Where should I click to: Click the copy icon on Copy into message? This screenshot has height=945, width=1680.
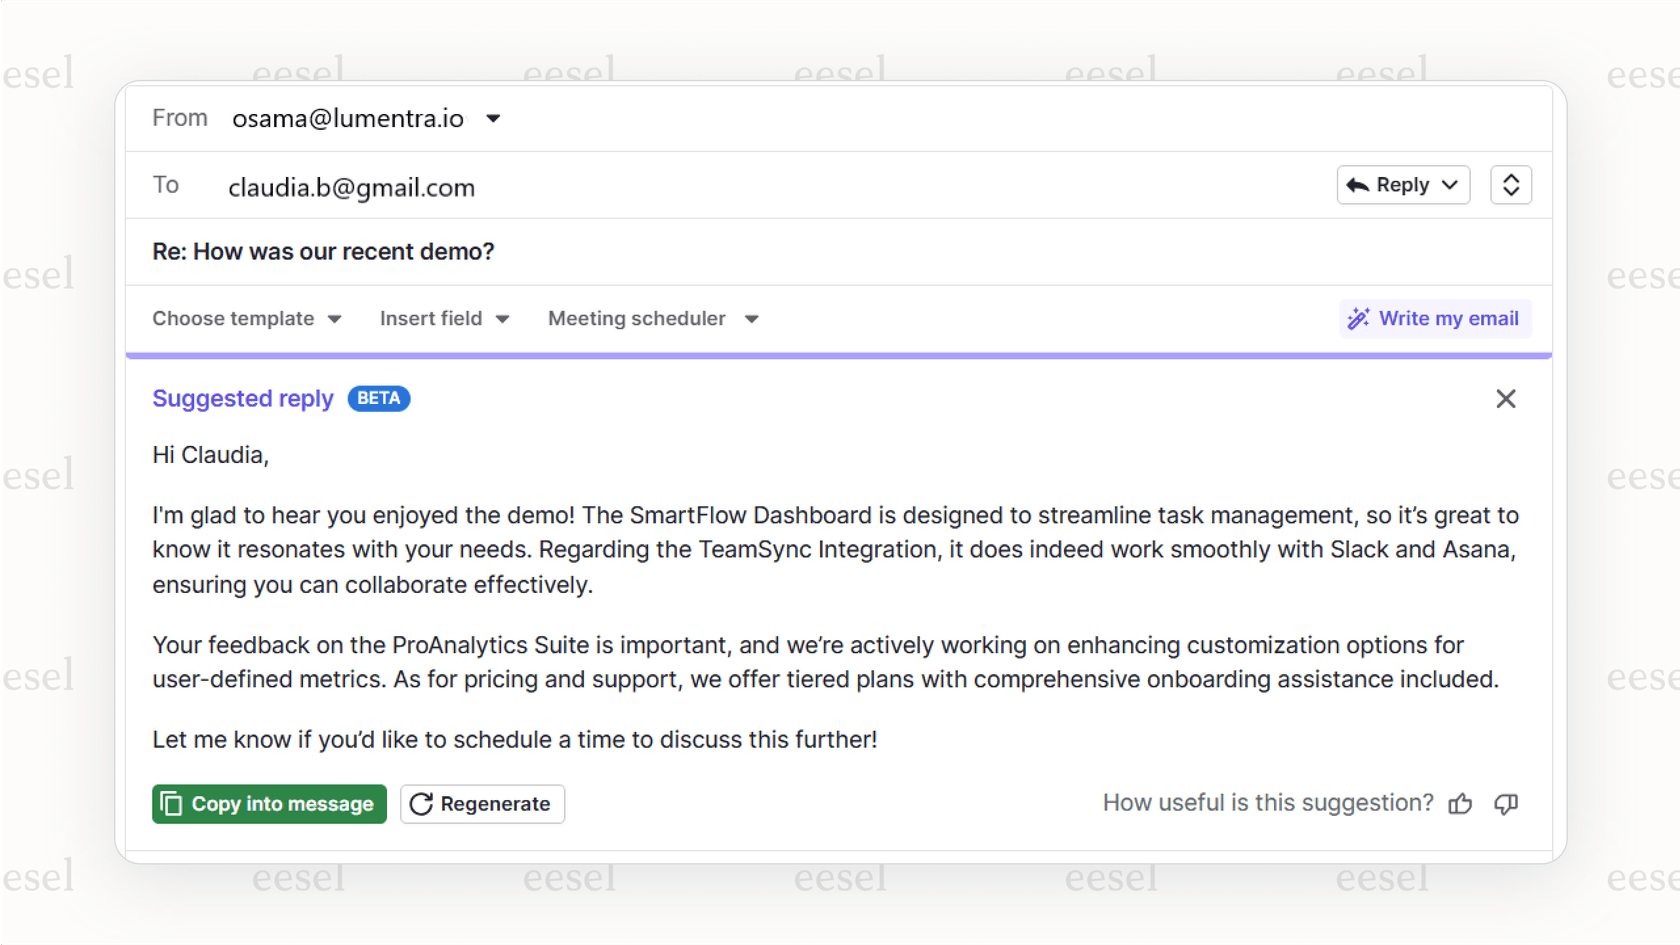[x=171, y=803]
